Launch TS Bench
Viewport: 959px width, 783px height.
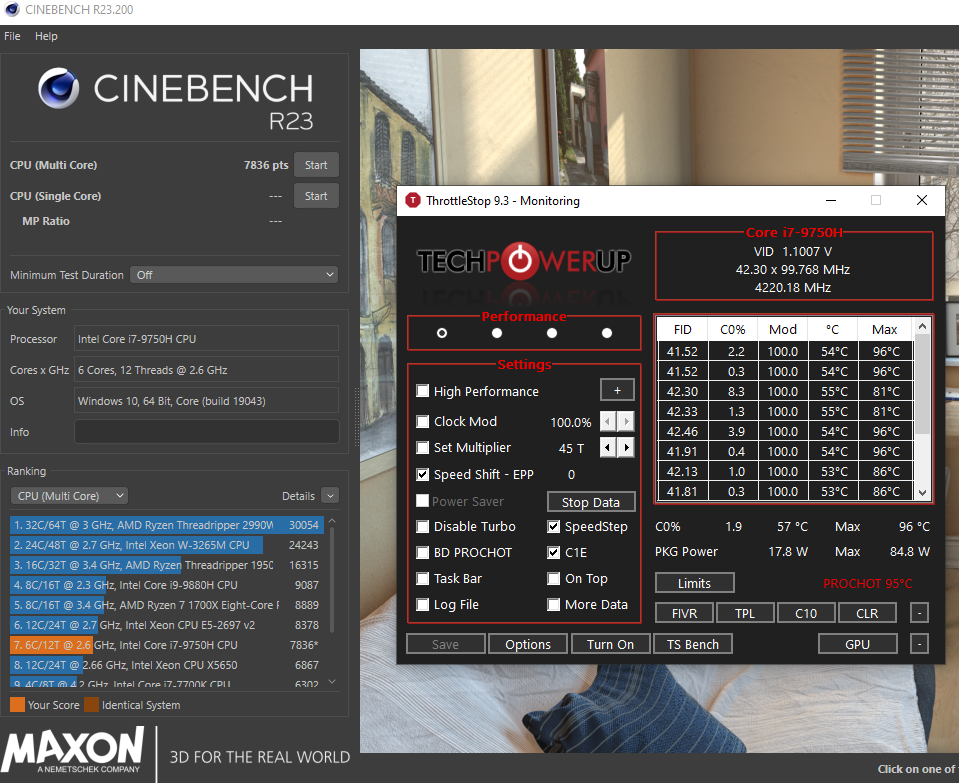tap(693, 644)
